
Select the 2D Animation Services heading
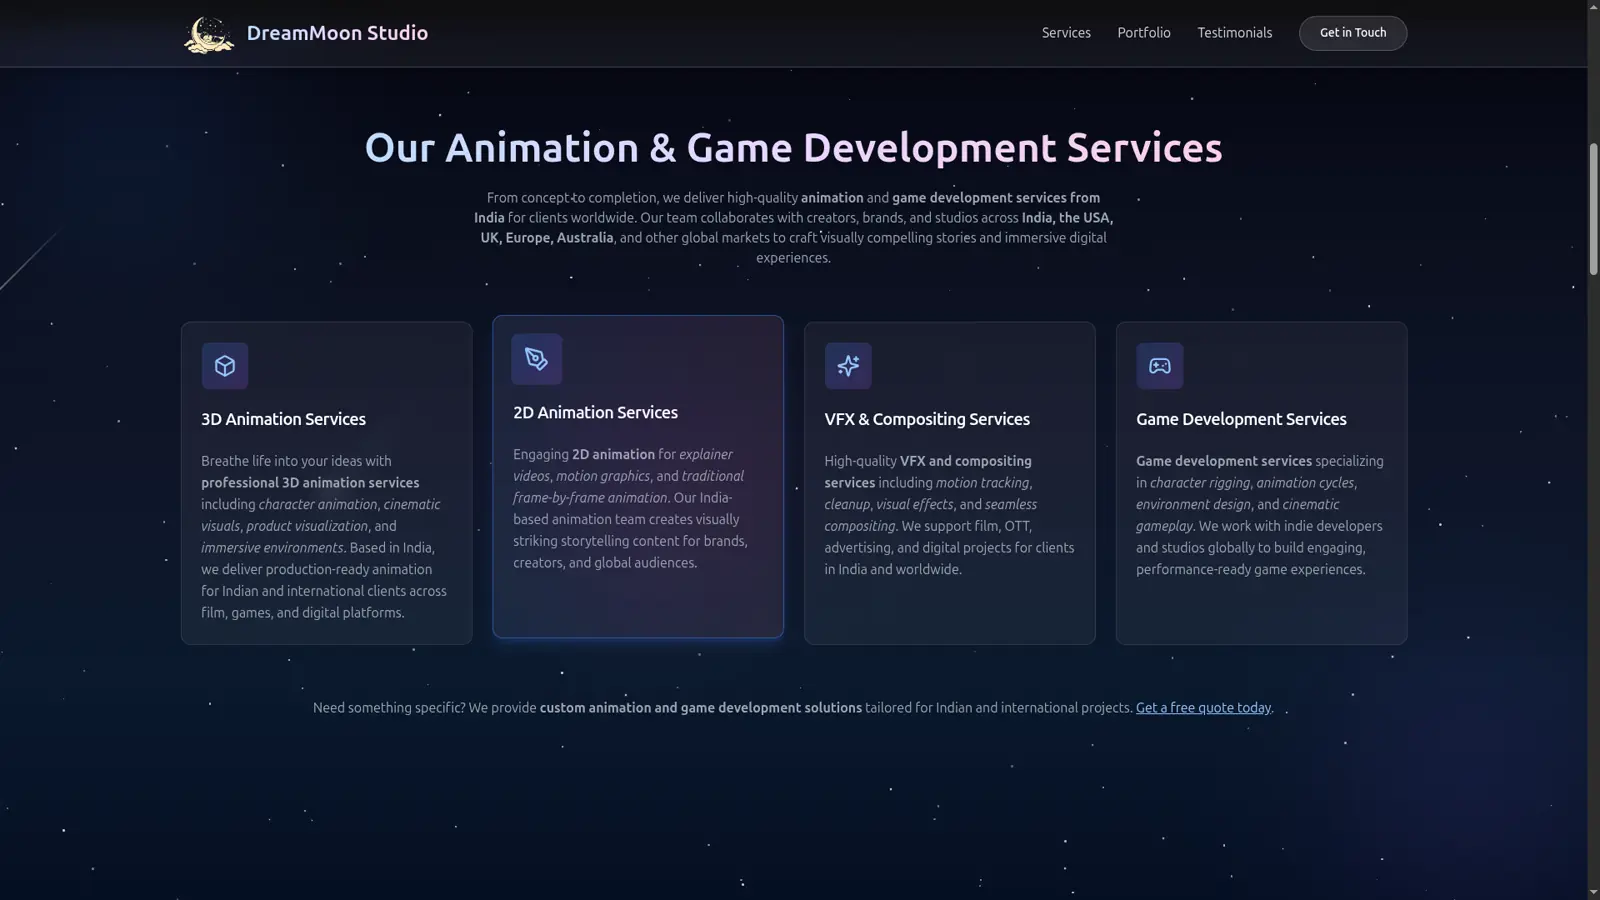[x=595, y=413]
